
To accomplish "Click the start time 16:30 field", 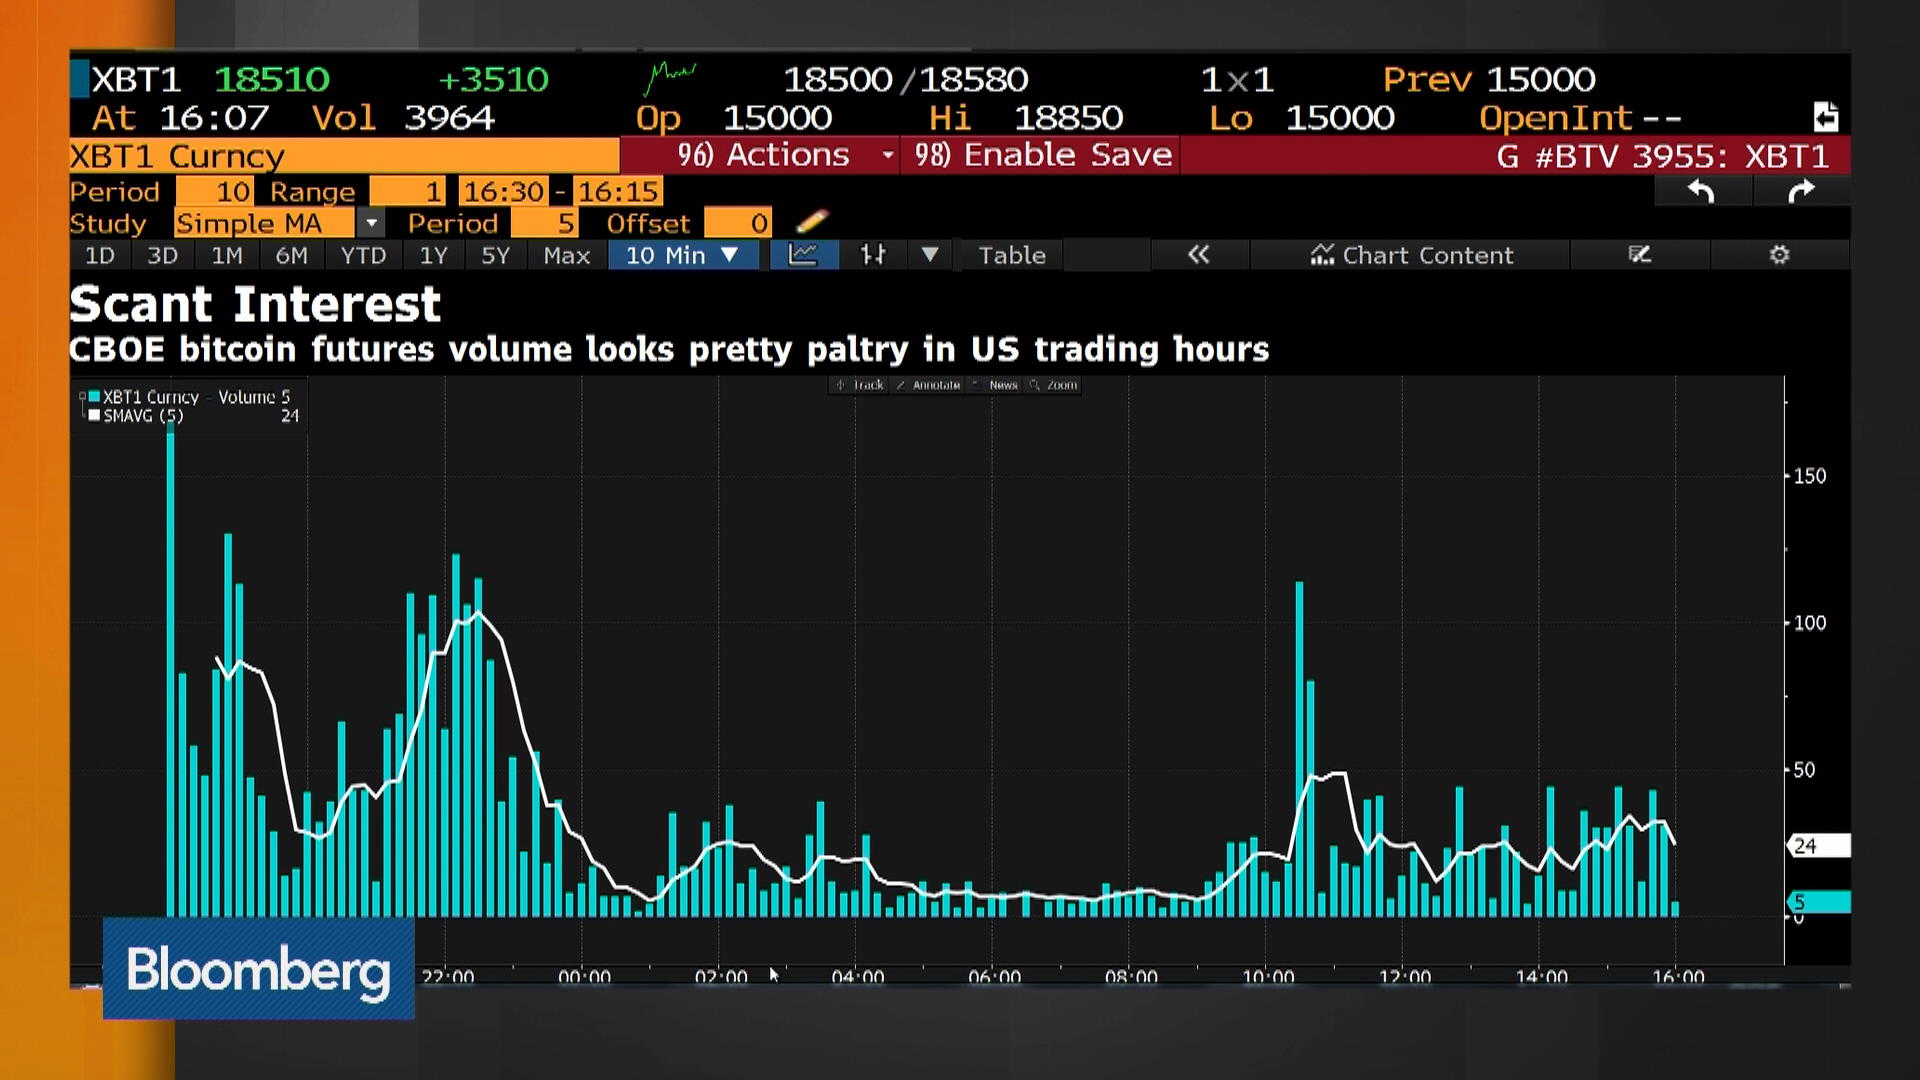I will click(x=503, y=191).
